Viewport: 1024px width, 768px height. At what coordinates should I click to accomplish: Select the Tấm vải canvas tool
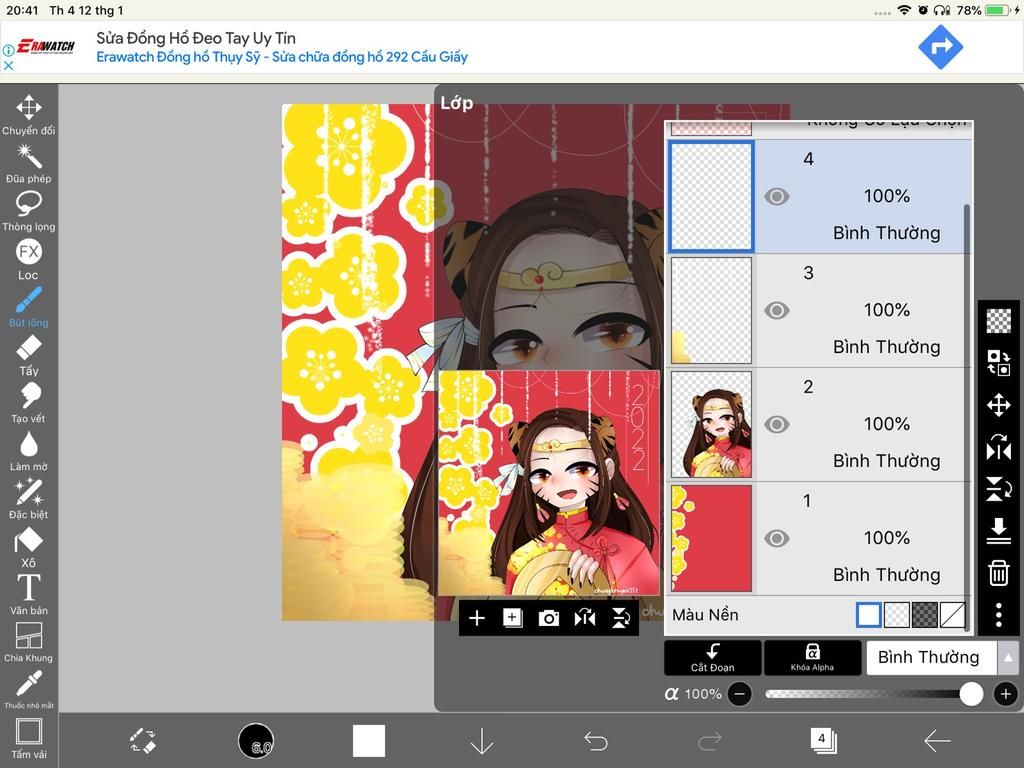28,739
